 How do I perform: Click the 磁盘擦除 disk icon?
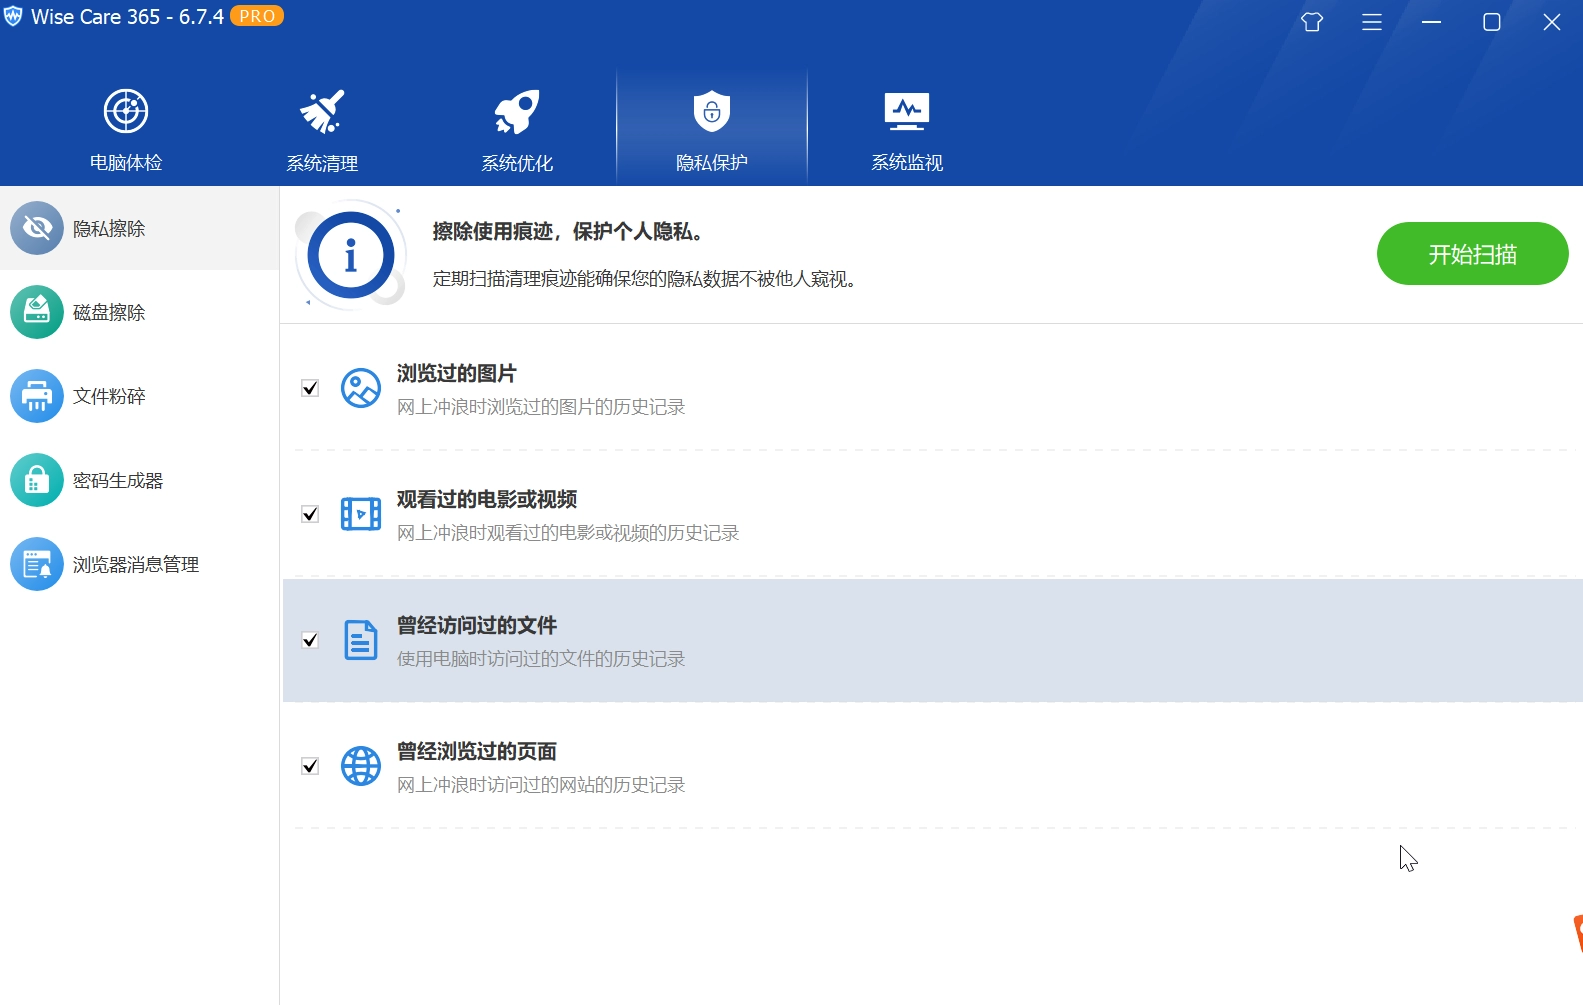[x=37, y=312]
